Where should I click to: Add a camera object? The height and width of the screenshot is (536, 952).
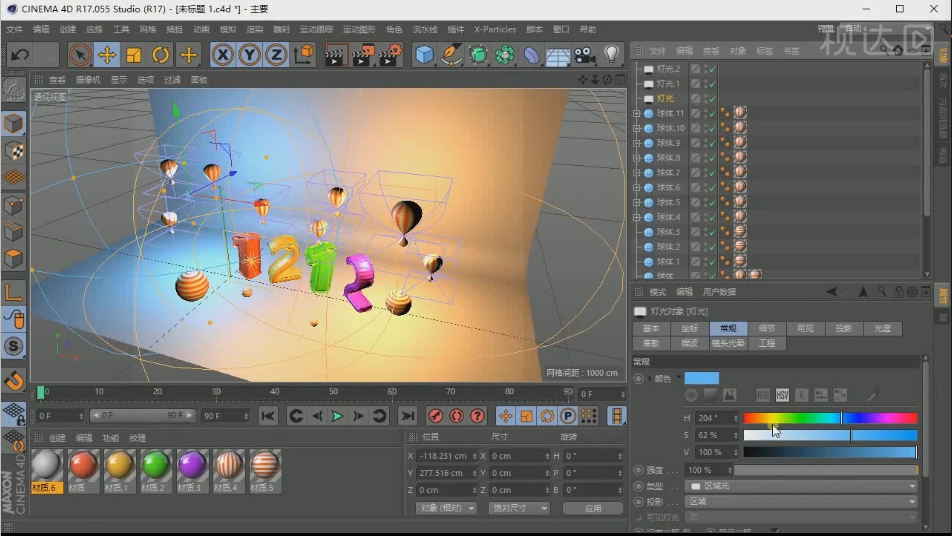pyautogui.click(x=585, y=55)
